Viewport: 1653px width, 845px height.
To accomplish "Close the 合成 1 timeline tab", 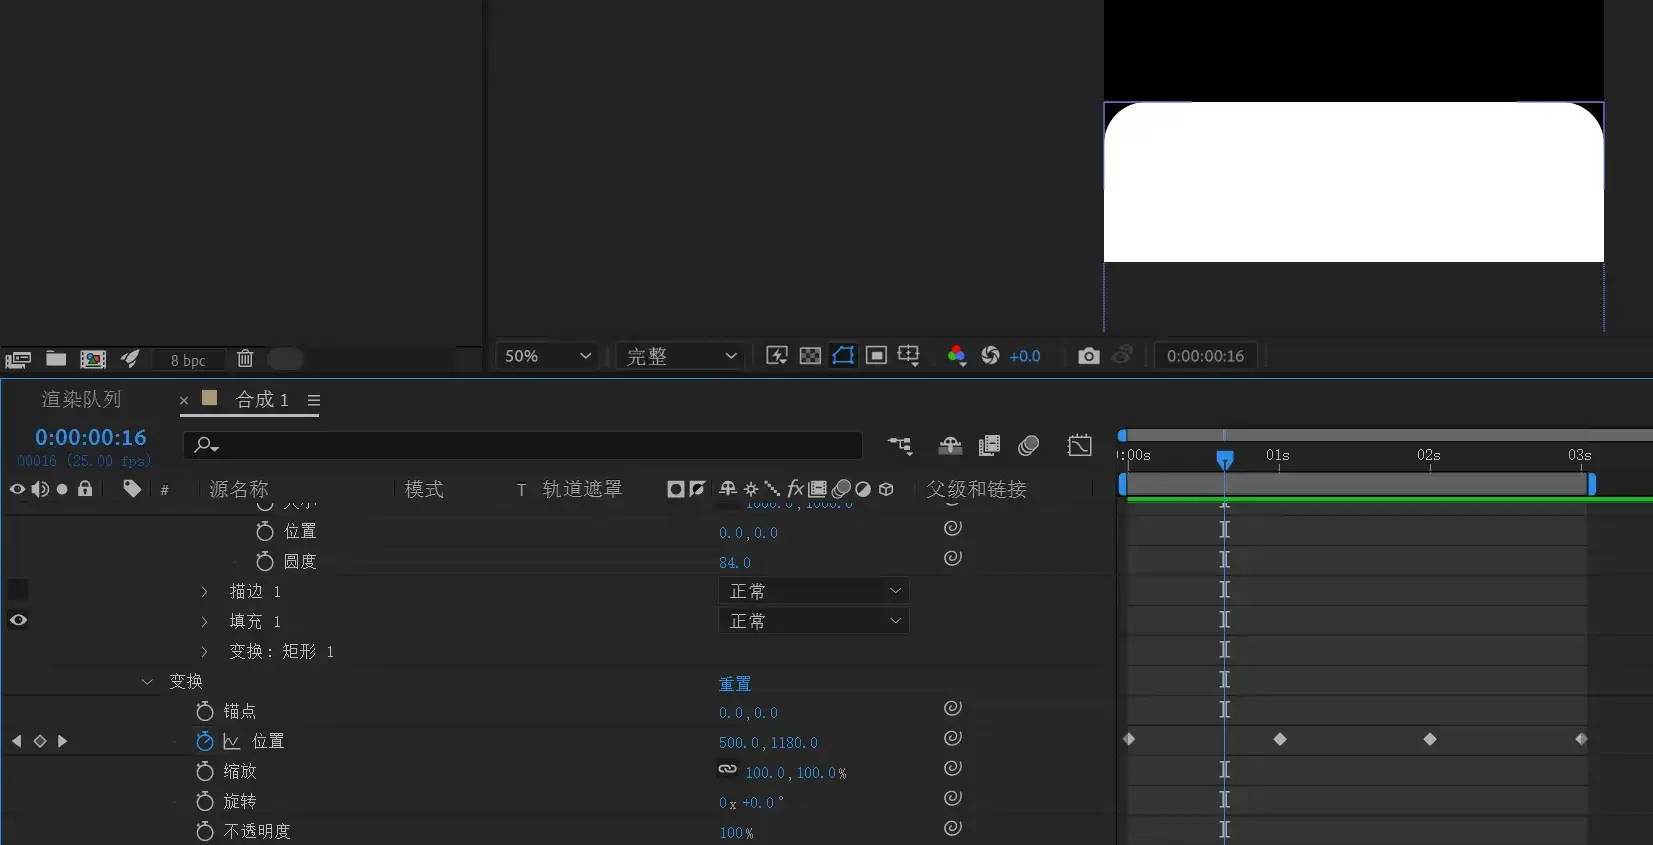I will point(184,400).
